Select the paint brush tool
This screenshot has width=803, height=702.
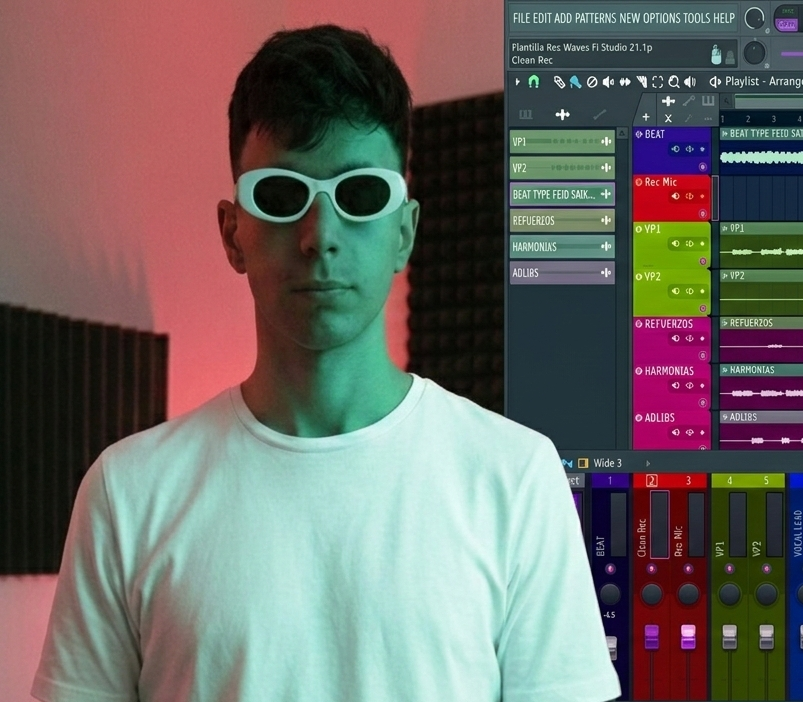tap(576, 82)
